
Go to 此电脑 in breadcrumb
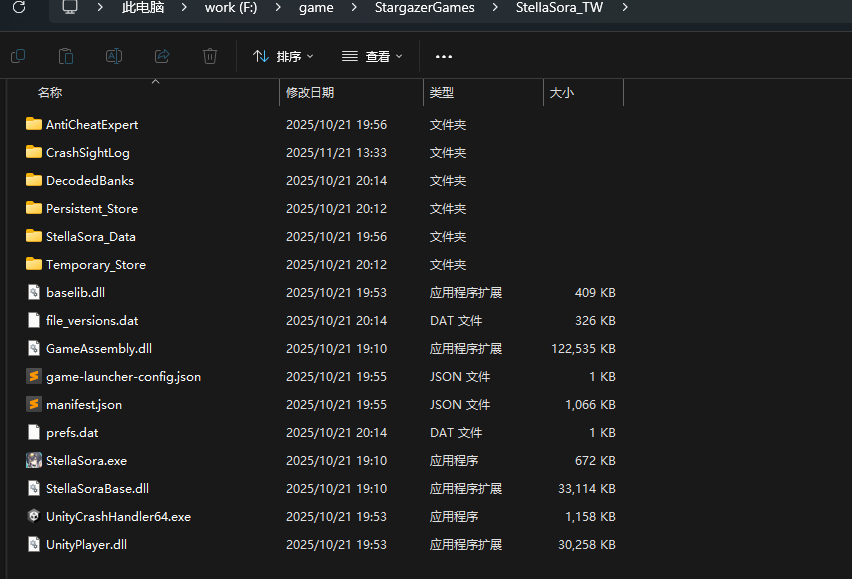click(x=143, y=8)
